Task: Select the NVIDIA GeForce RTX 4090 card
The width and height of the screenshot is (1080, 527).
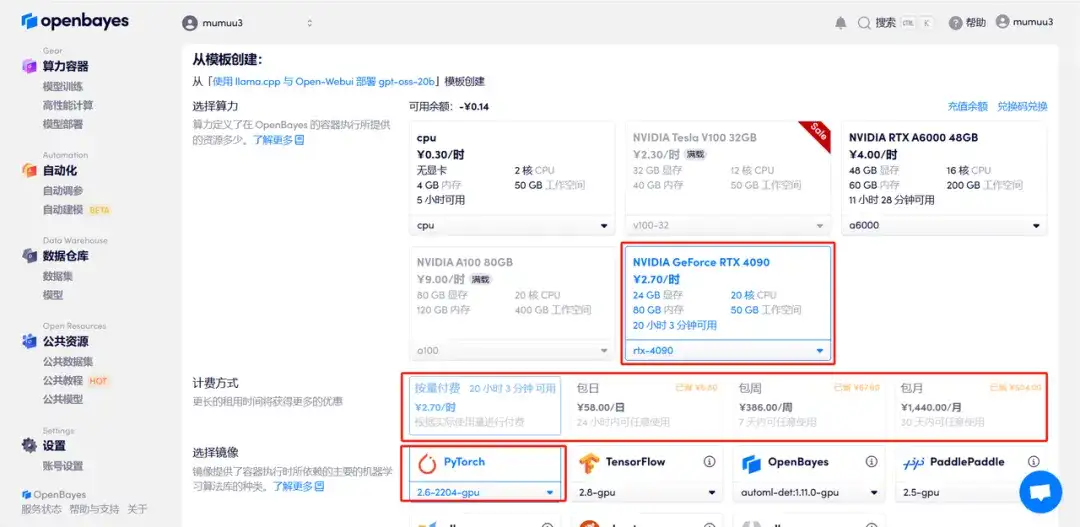Action: (x=728, y=304)
